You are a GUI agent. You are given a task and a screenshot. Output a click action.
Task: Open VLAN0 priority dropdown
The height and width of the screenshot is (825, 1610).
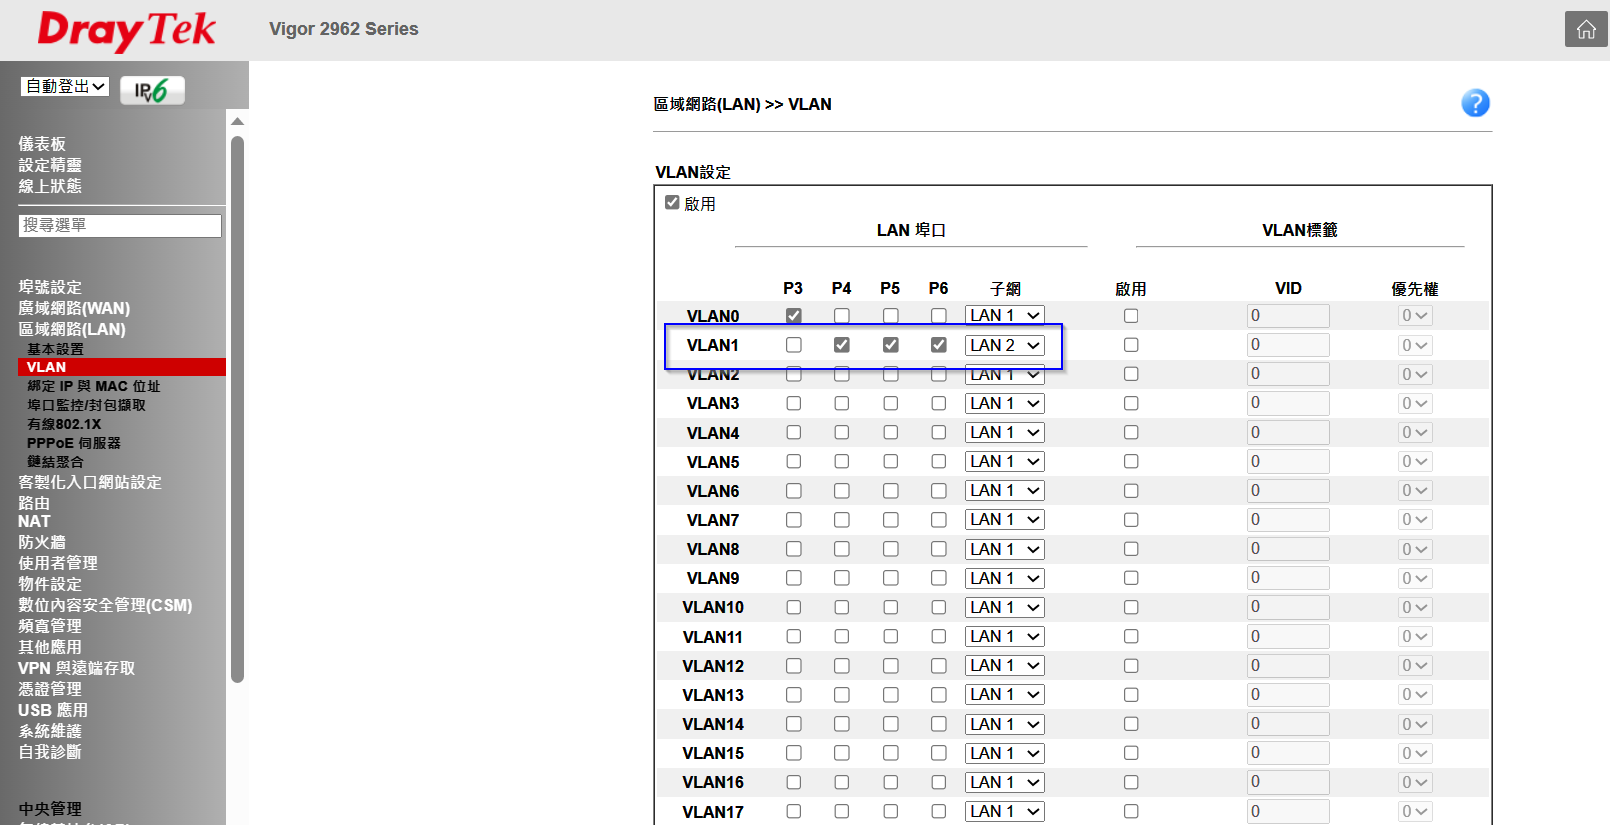pos(1414,316)
